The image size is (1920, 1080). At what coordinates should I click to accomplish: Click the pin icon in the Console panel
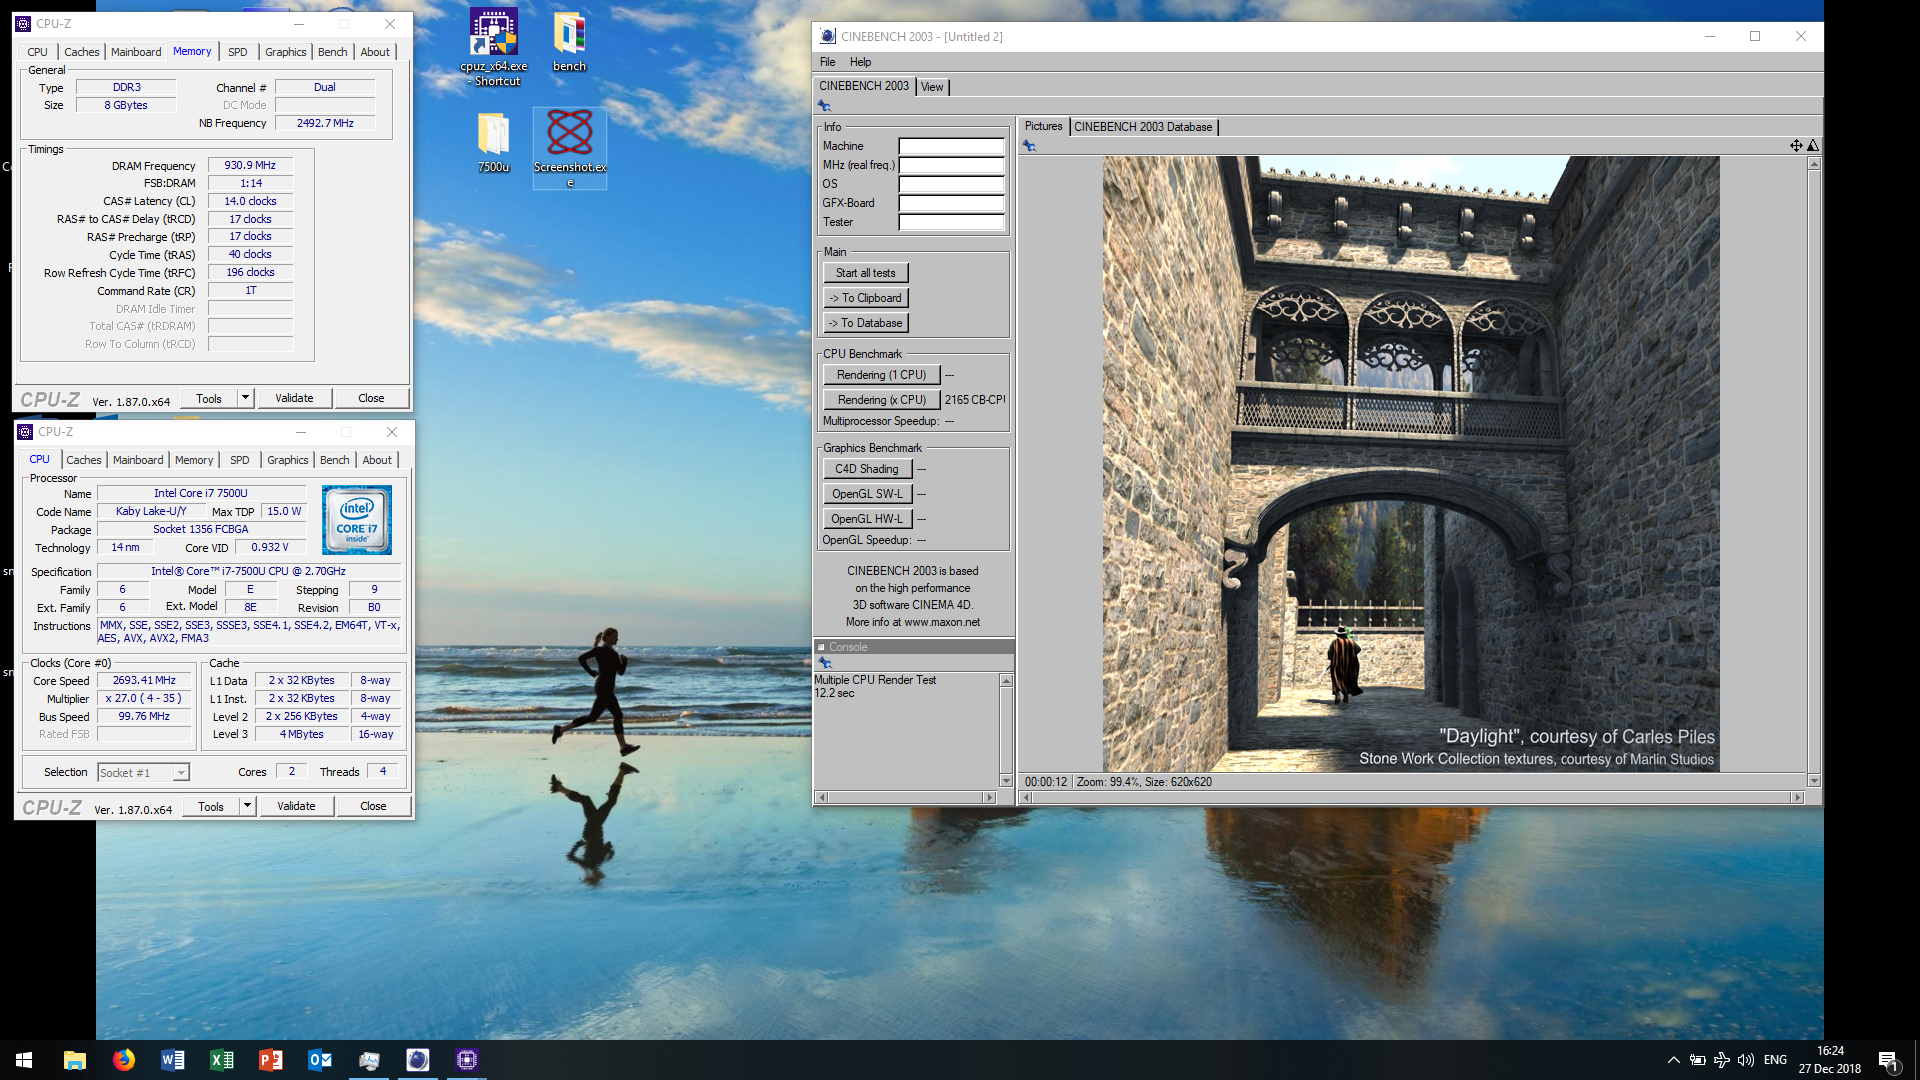(x=825, y=663)
